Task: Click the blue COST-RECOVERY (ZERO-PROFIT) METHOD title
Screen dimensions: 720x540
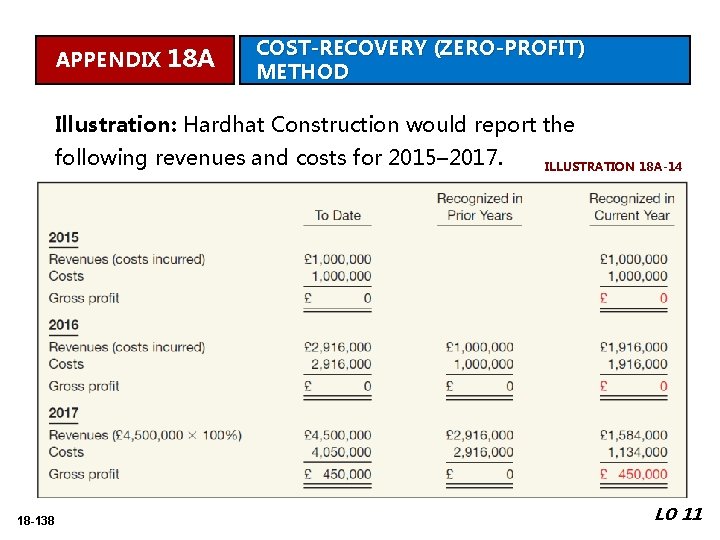Action: pyautogui.click(x=465, y=60)
